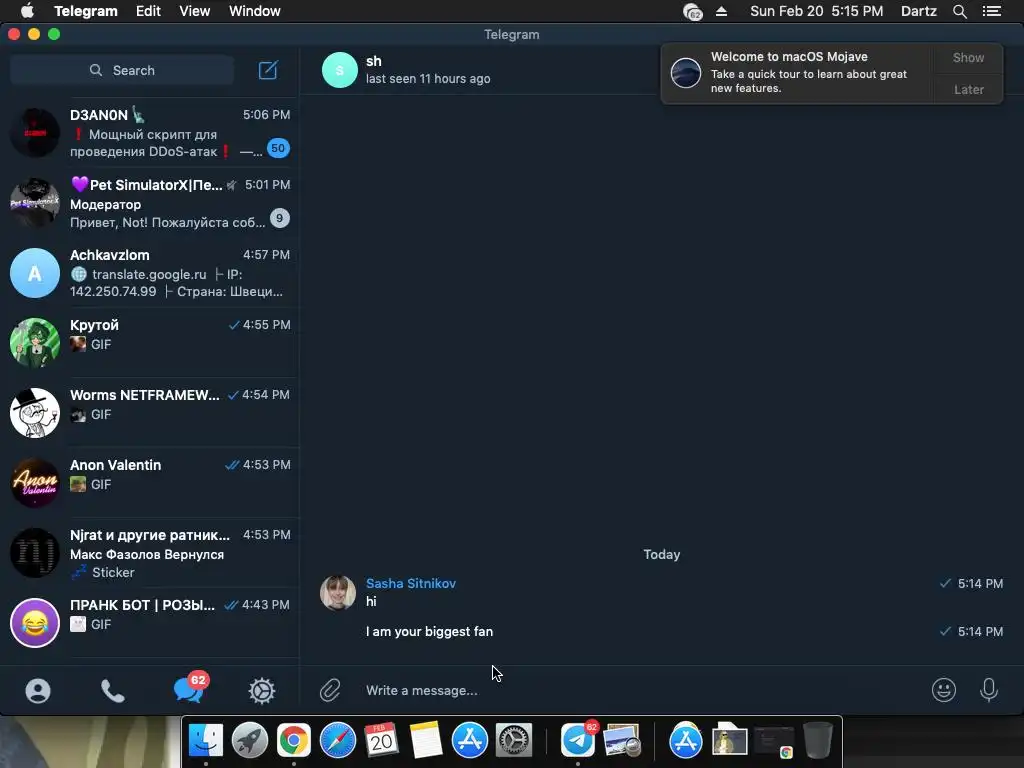Click the Telegram status icon in menu bar
The height and width of the screenshot is (768, 1024).
(692, 11)
